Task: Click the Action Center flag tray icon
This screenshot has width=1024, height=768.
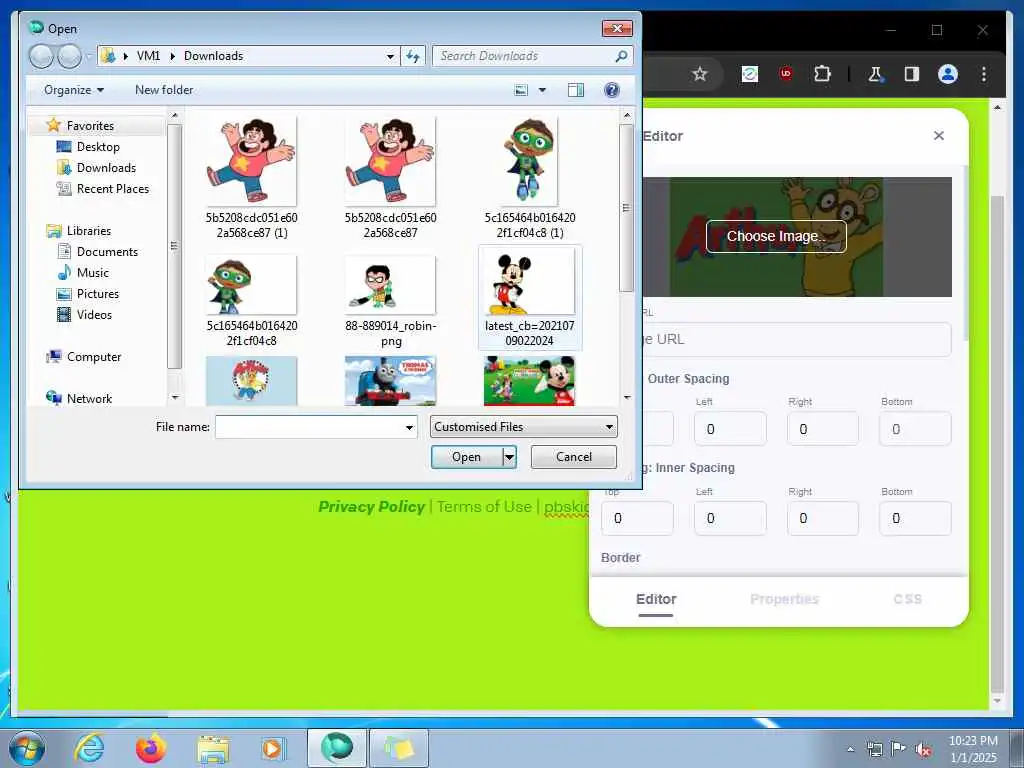Action: pos(899,749)
